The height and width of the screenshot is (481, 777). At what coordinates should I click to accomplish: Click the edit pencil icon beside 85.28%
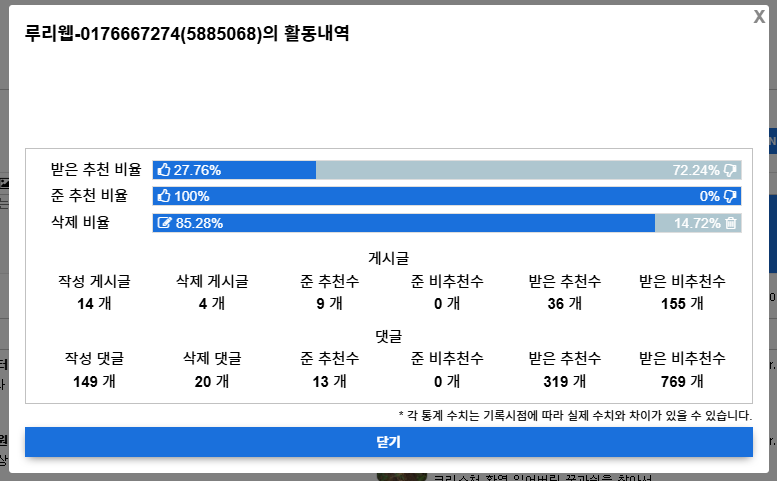pos(164,223)
